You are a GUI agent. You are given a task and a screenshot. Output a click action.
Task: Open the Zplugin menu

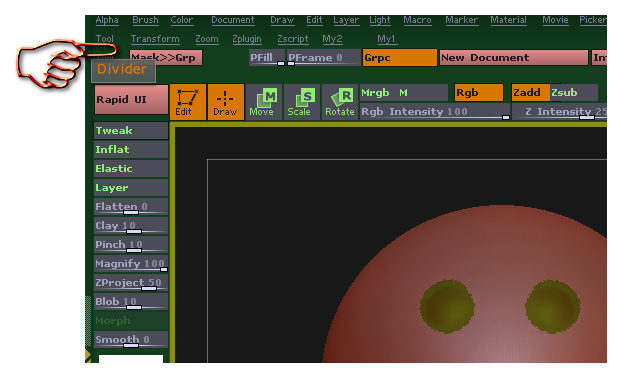pyautogui.click(x=247, y=39)
